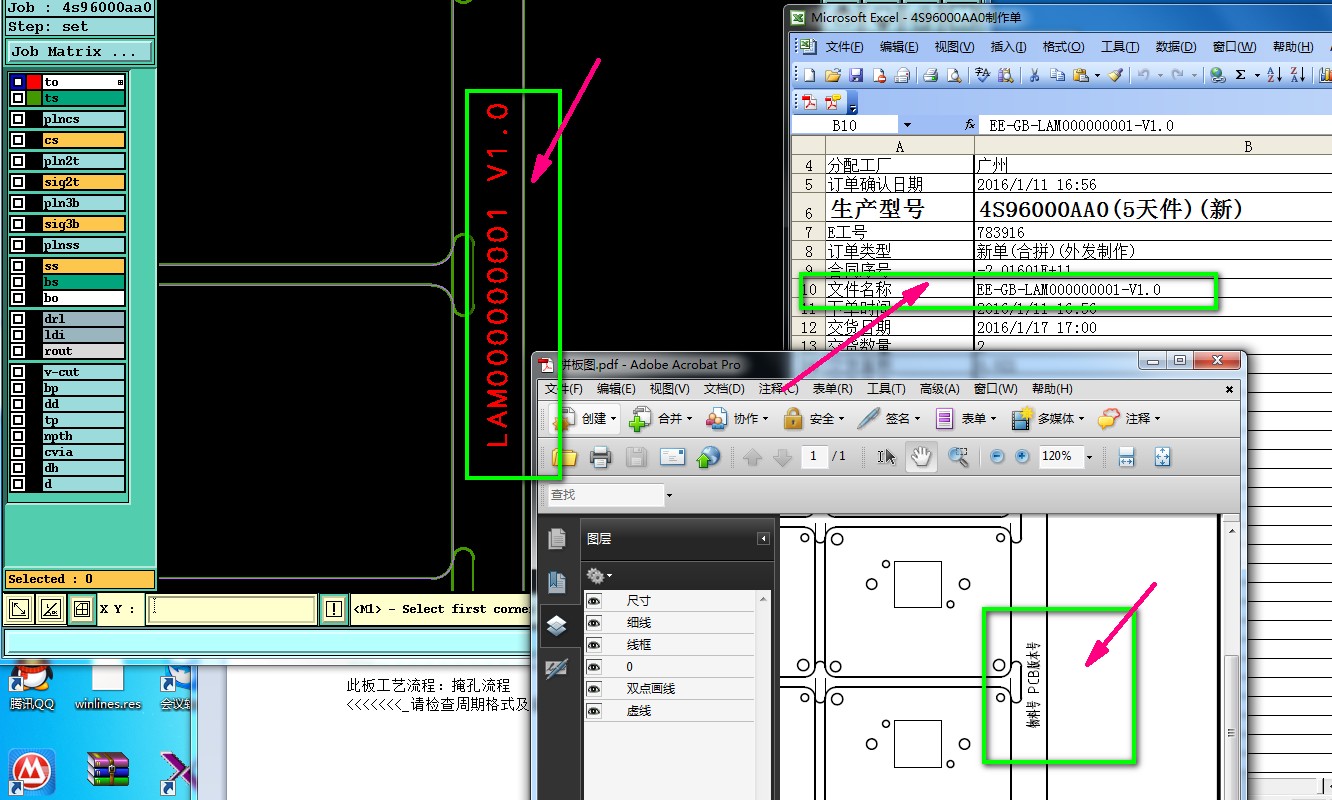Click Acrobat's Email envelope icon
This screenshot has width=1332, height=800.
coord(672,457)
